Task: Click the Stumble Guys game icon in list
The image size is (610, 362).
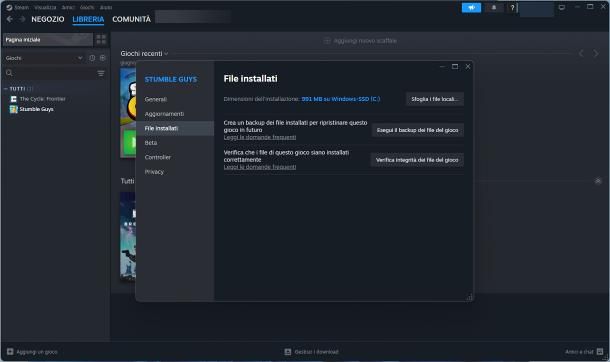Action: 14,109
